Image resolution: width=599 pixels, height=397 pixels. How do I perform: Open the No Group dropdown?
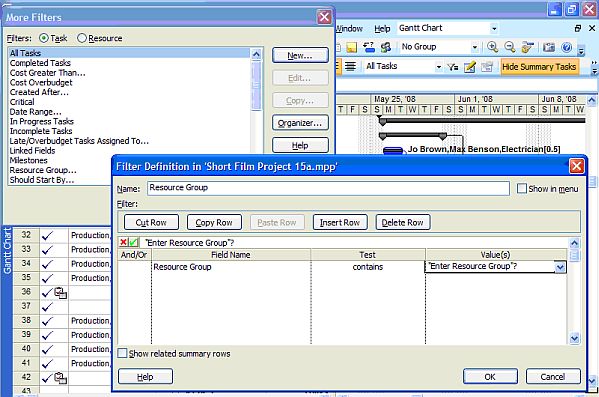[474, 47]
